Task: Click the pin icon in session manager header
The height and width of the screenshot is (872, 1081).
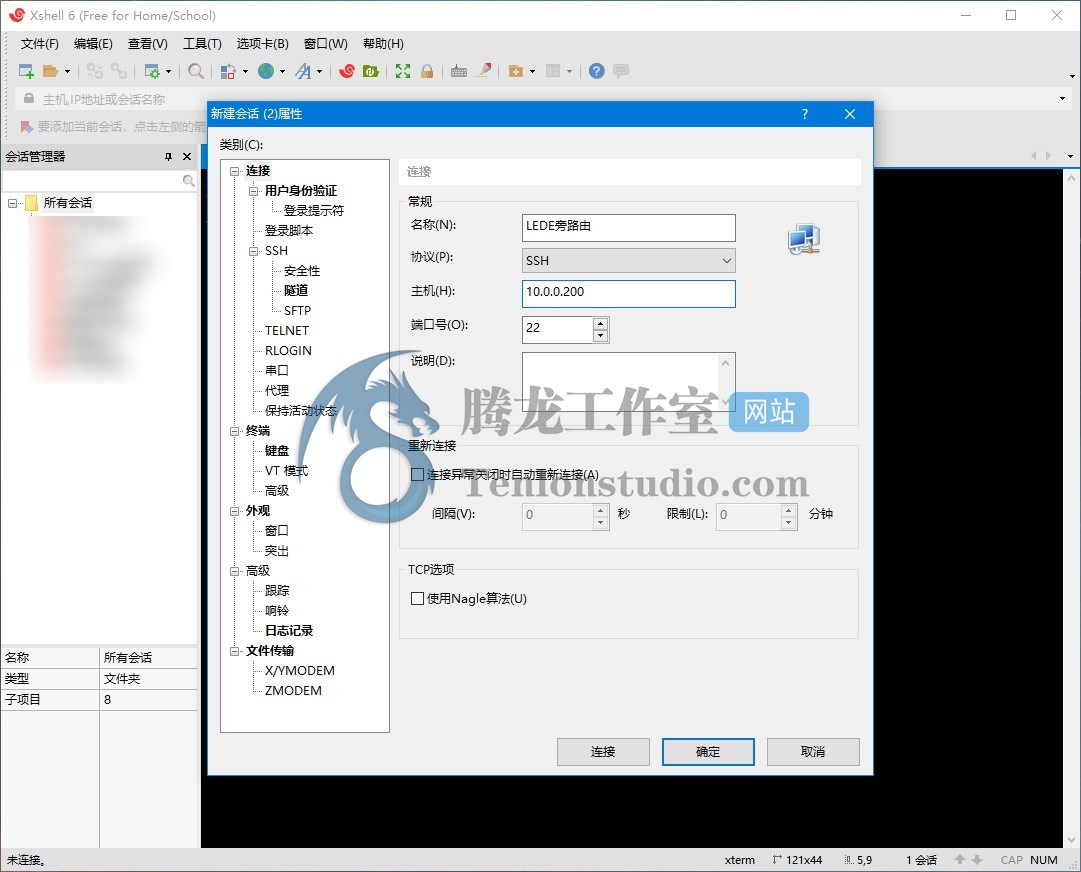Action: point(168,157)
